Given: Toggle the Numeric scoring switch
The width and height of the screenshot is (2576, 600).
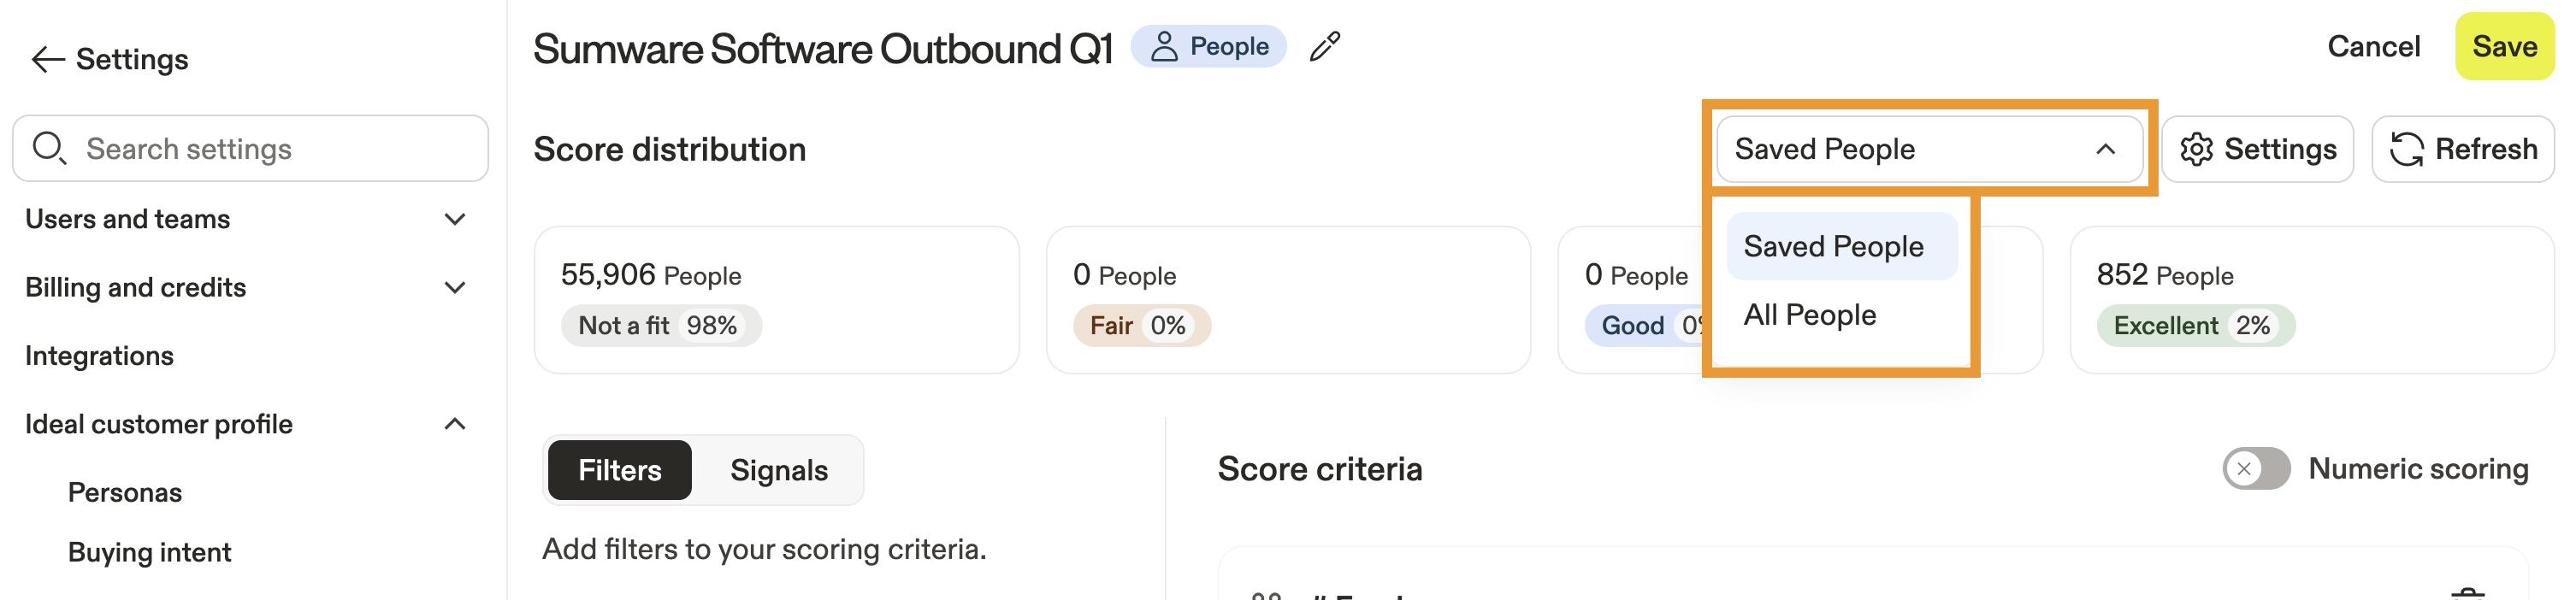Looking at the screenshot, I should [x=2255, y=468].
